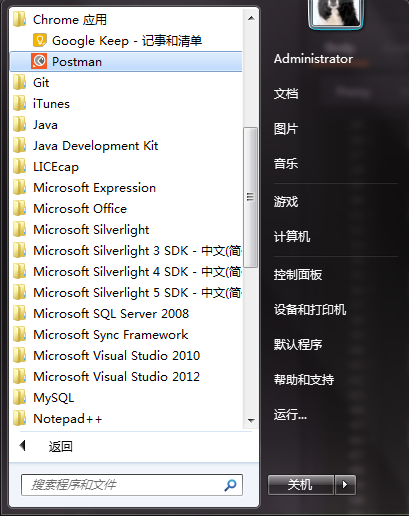This screenshot has width=409, height=516.
Task: Open the Postman entry text
Action: [x=77, y=62]
